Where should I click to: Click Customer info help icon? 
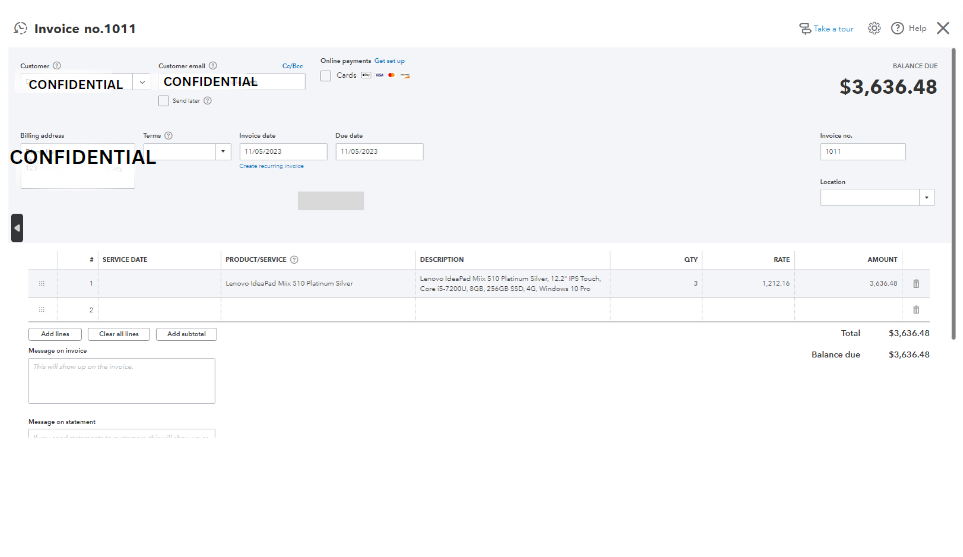coord(57,66)
